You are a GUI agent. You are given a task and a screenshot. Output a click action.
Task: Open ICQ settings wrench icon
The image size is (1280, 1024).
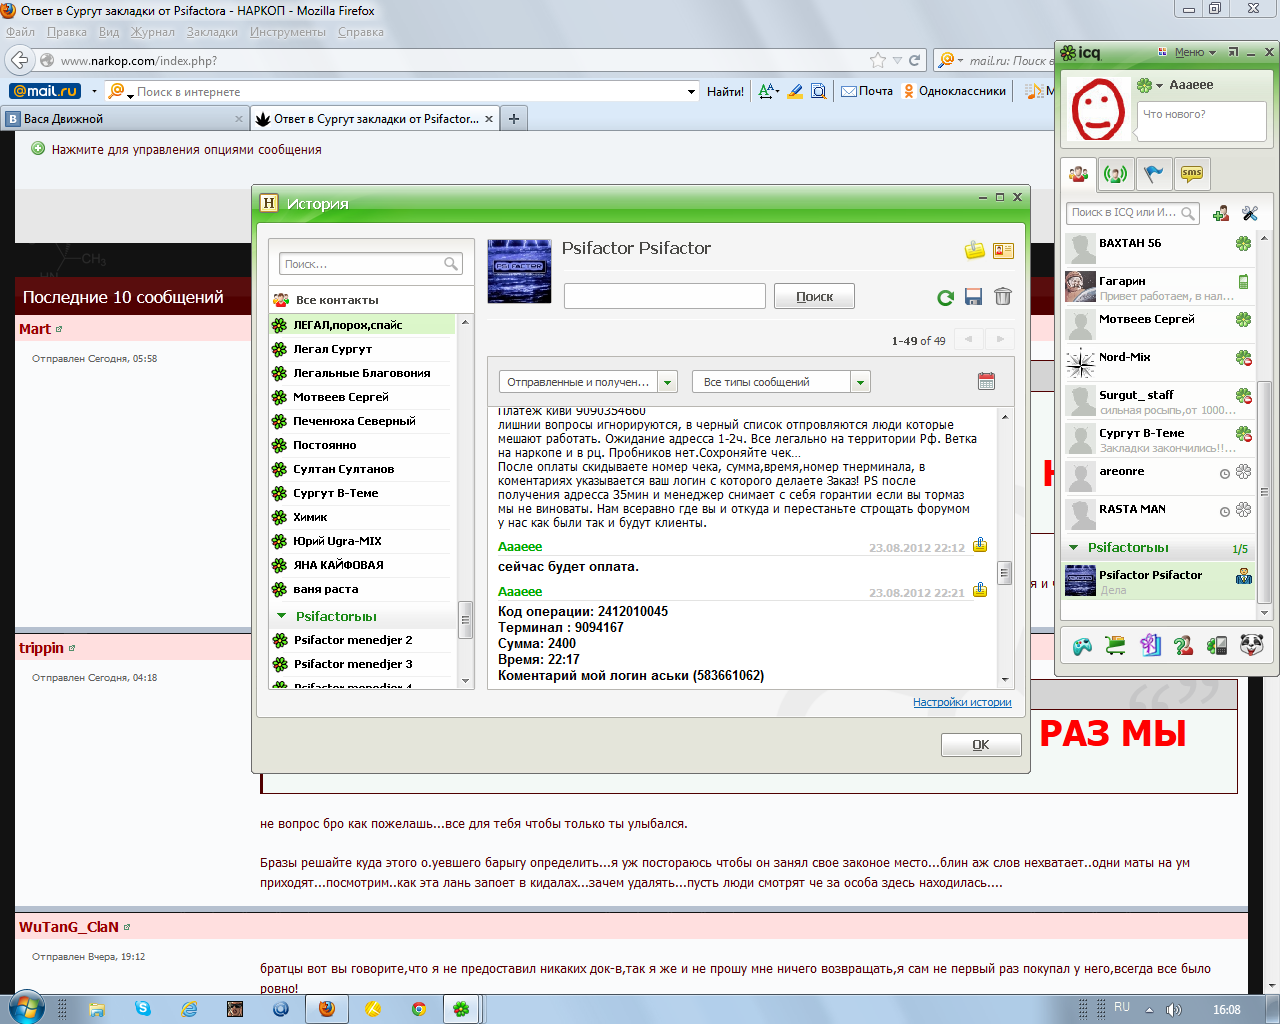[x=1250, y=213]
